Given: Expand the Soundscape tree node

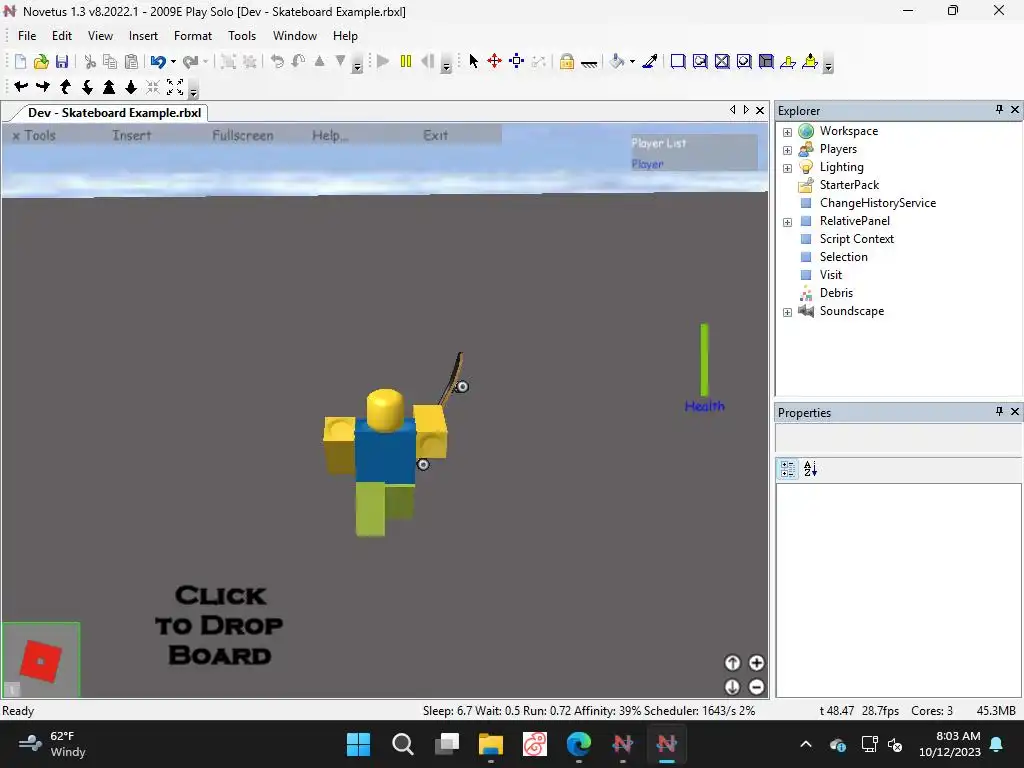Looking at the screenshot, I should tap(788, 312).
